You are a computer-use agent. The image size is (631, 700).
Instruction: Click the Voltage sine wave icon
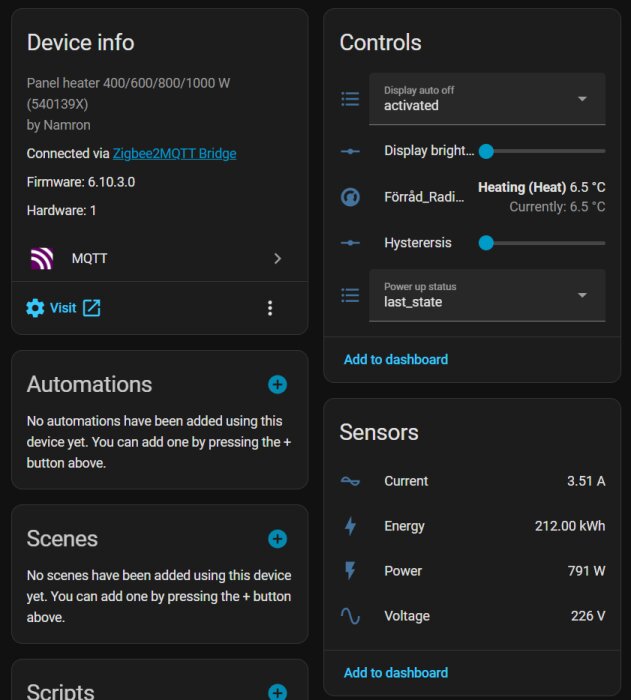coord(350,616)
